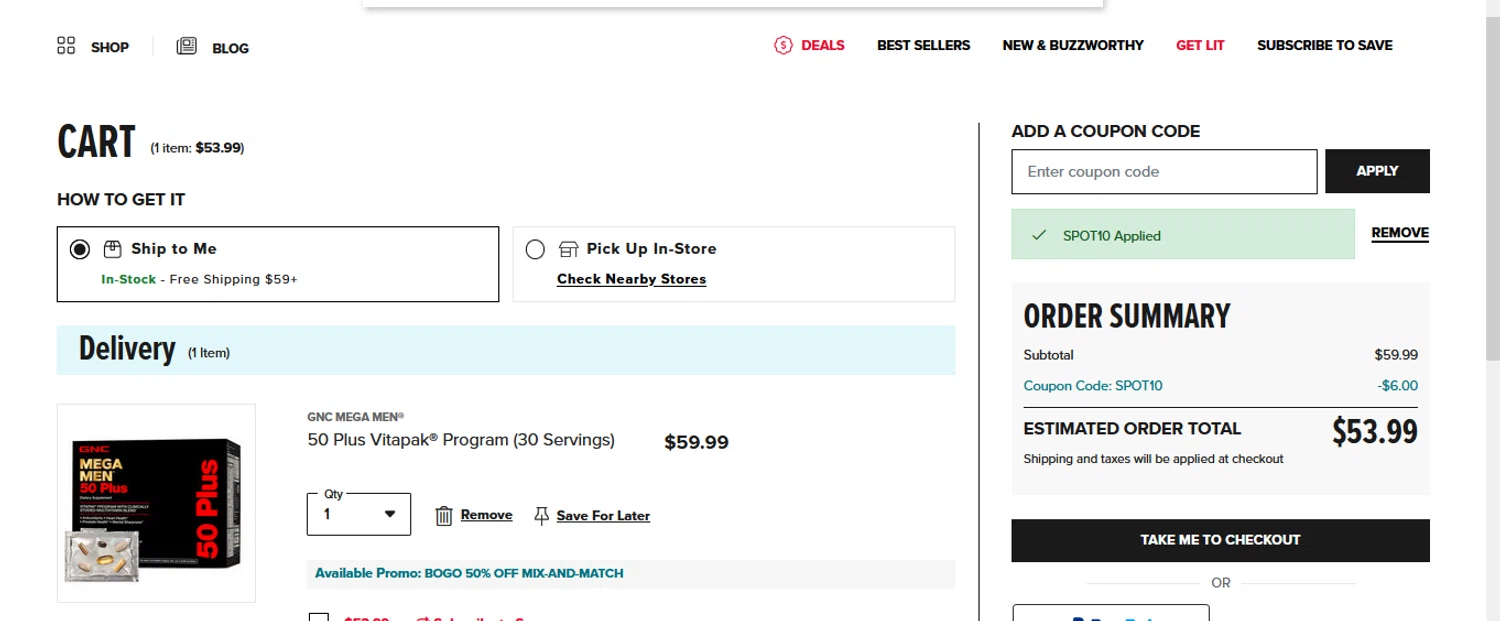Select the Pick Up In-Store radio button
Viewport: 1500px width, 621px height.
pos(535,249)
